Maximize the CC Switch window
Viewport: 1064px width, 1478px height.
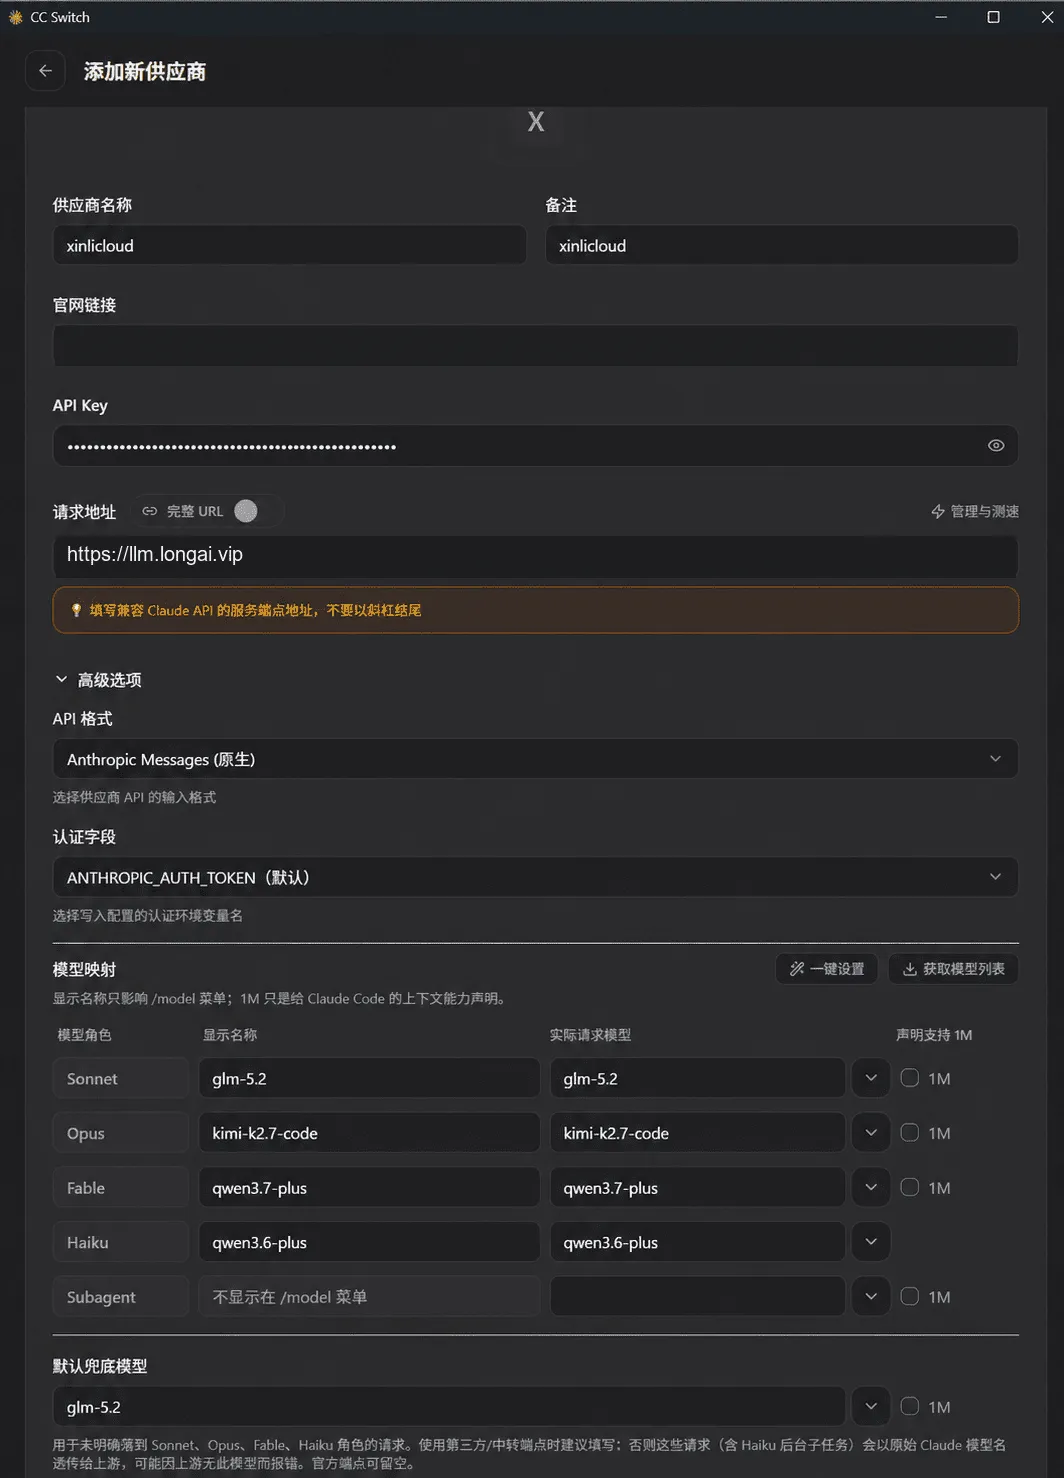point(993,17)
